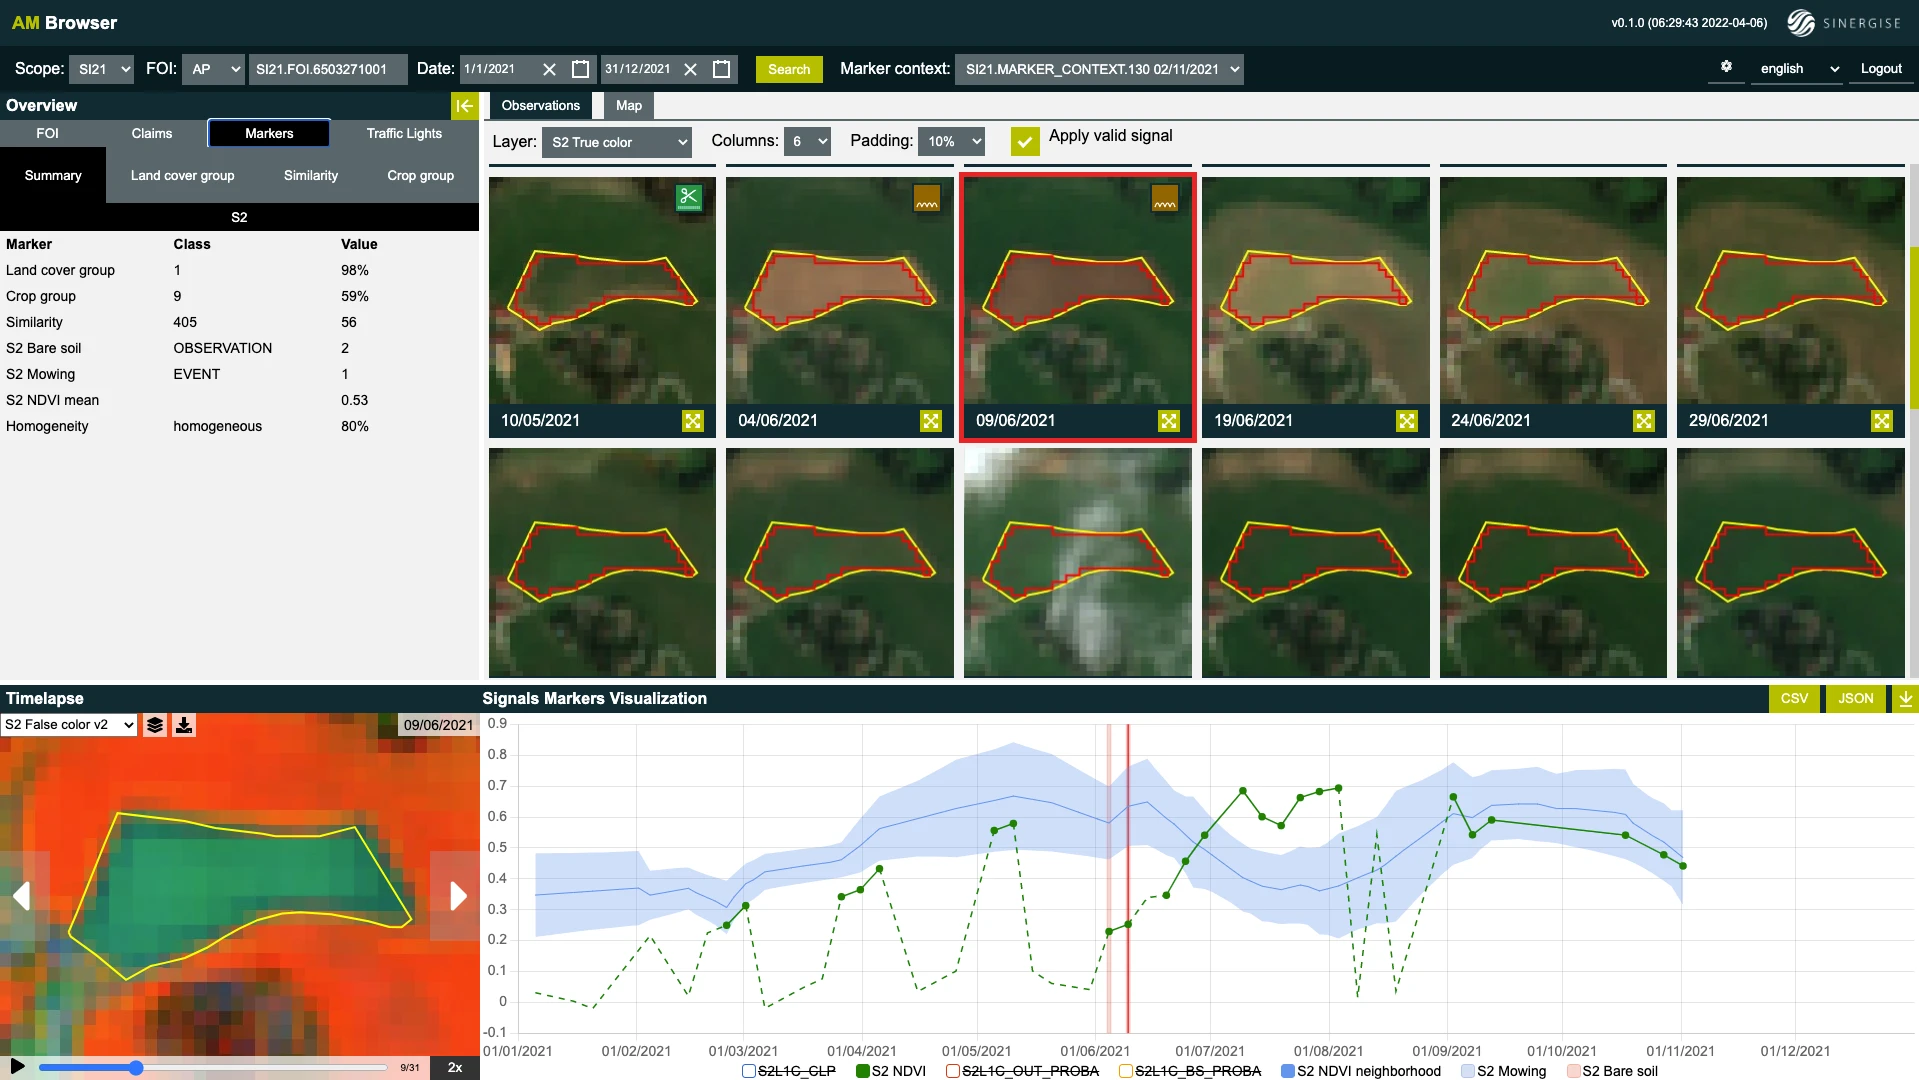Open the timelapse layers icon
Screen dimensions: 1919x1080
[155, 725]
